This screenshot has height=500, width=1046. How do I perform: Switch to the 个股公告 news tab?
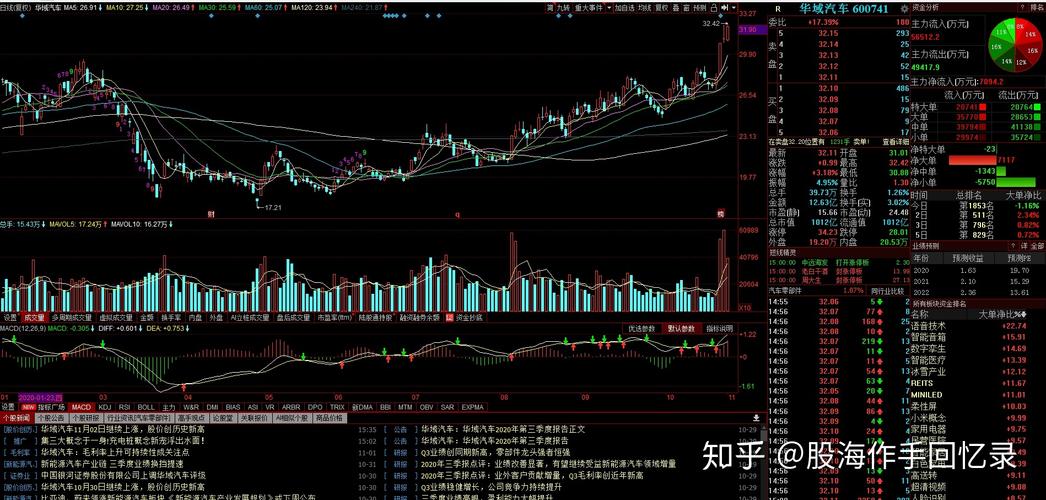pos(51,418)
